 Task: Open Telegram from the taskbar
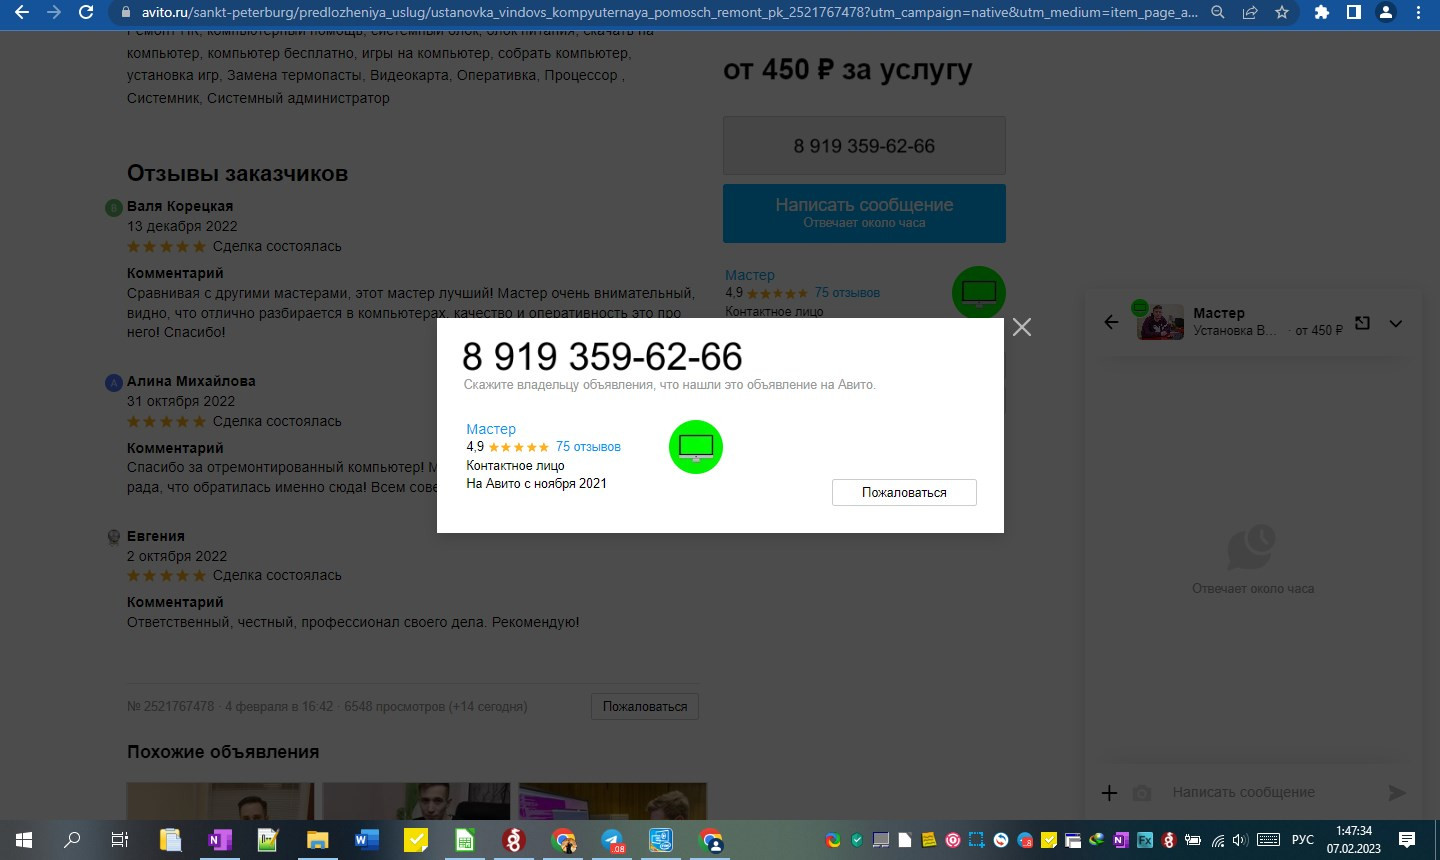tap(612, 840)
